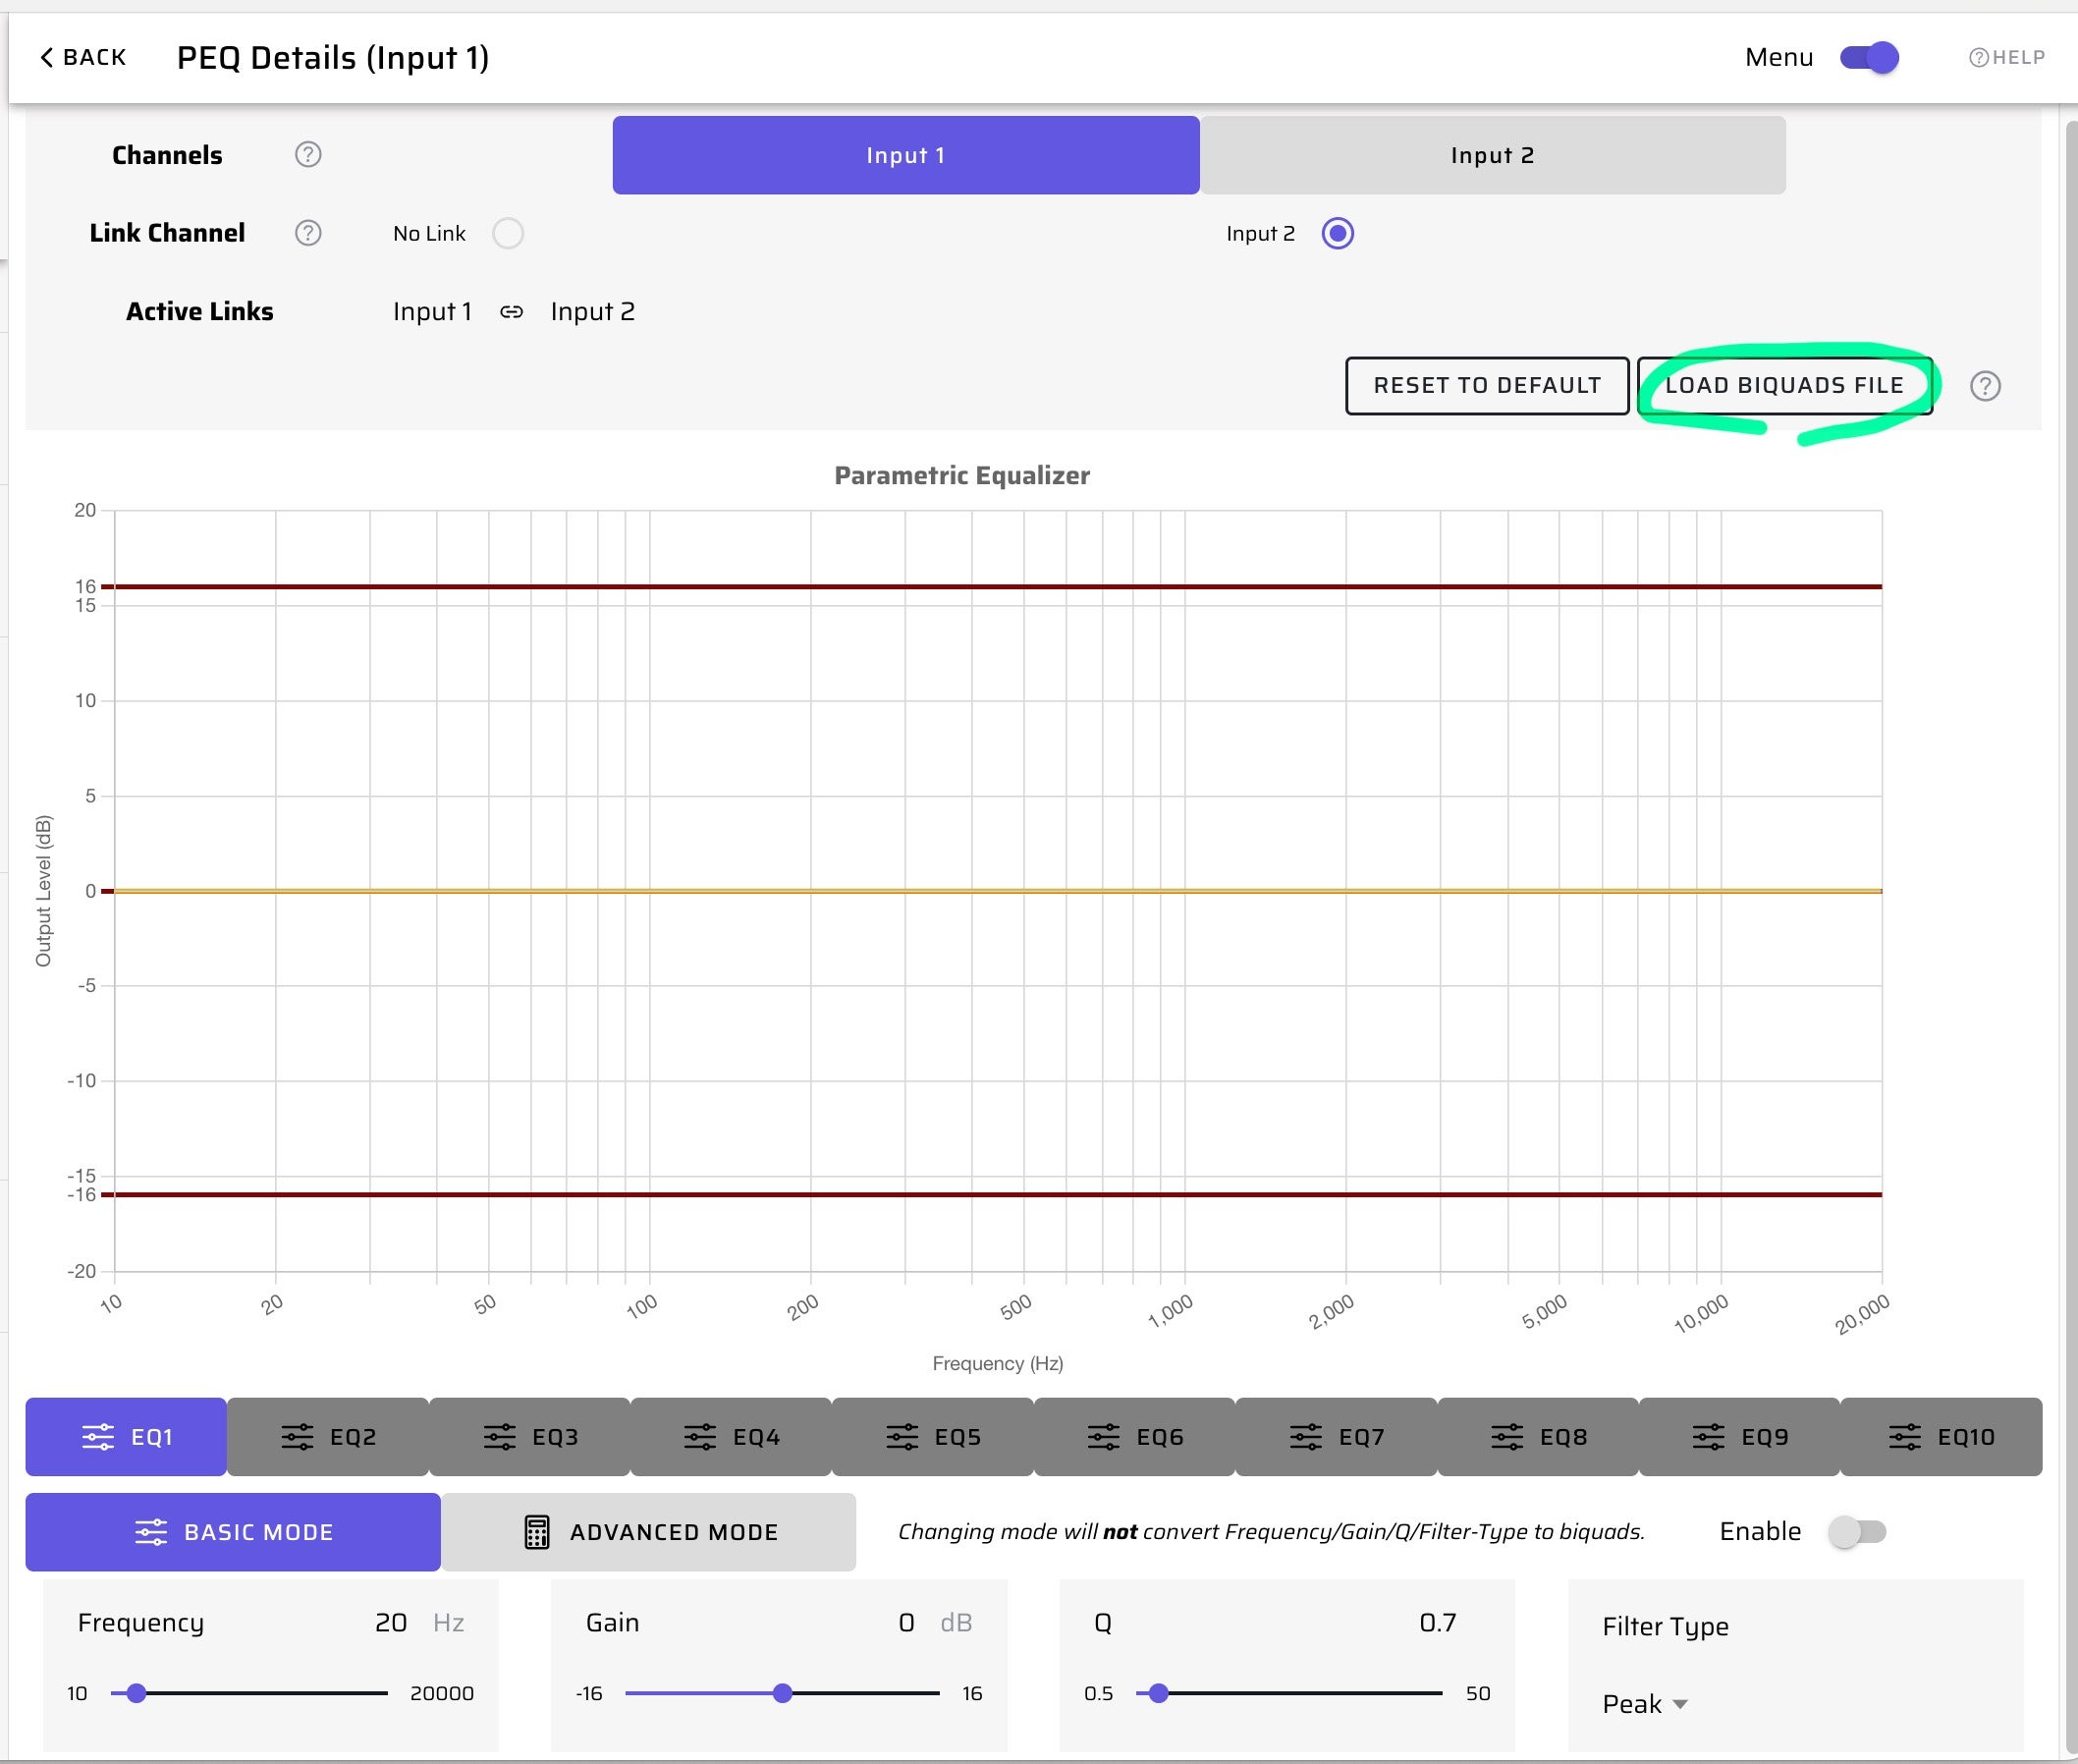Viewport: 2078px width, 1764px height.
Task: Click the Reset to Default button
Action: [1486, 386]
